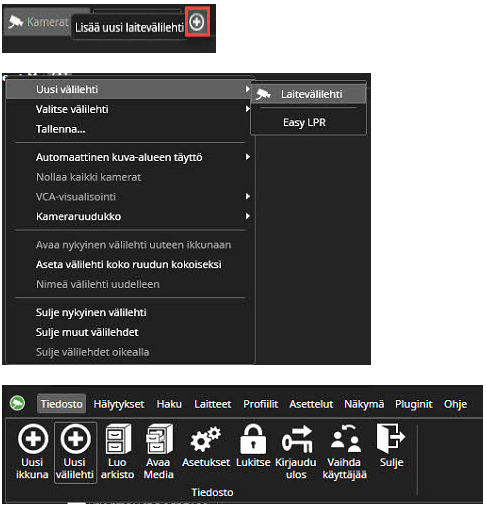Click the Lukitse padlock icon

click(253, 439)
